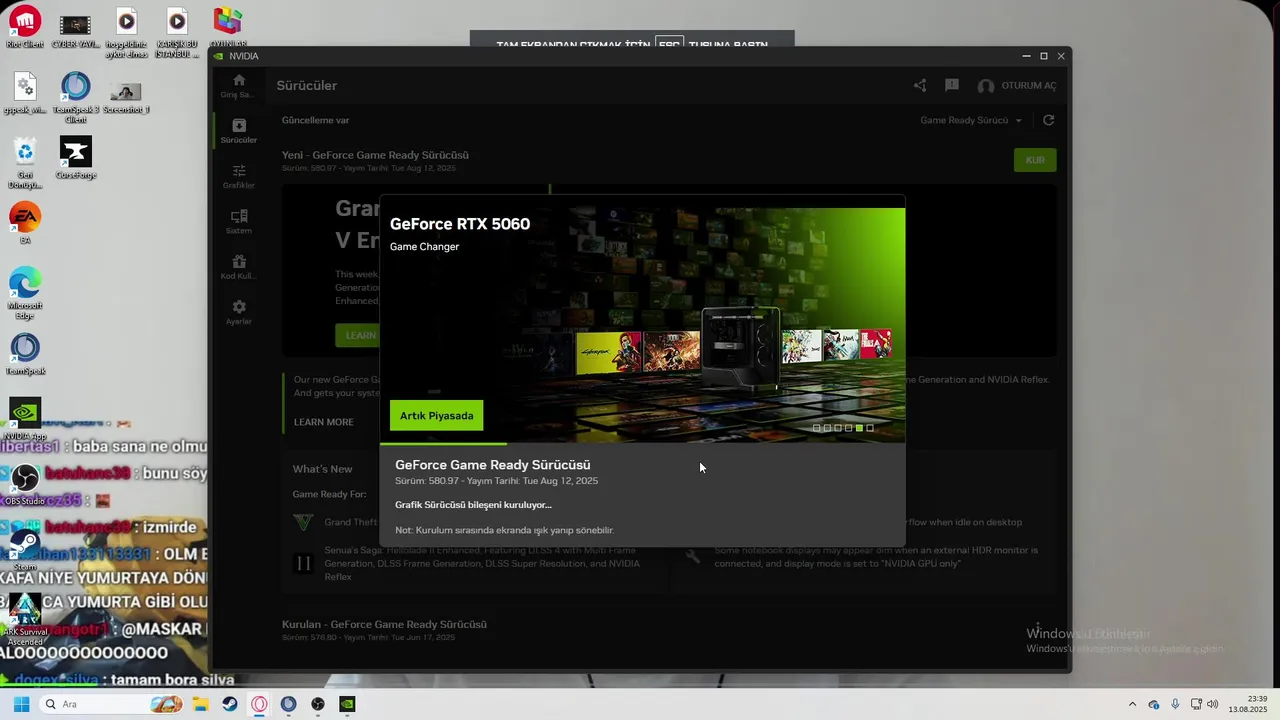
Task: Click 'Kurulan - GeForce Game Ready Sürücüsü' heading
Action: (x=384, y=624)
